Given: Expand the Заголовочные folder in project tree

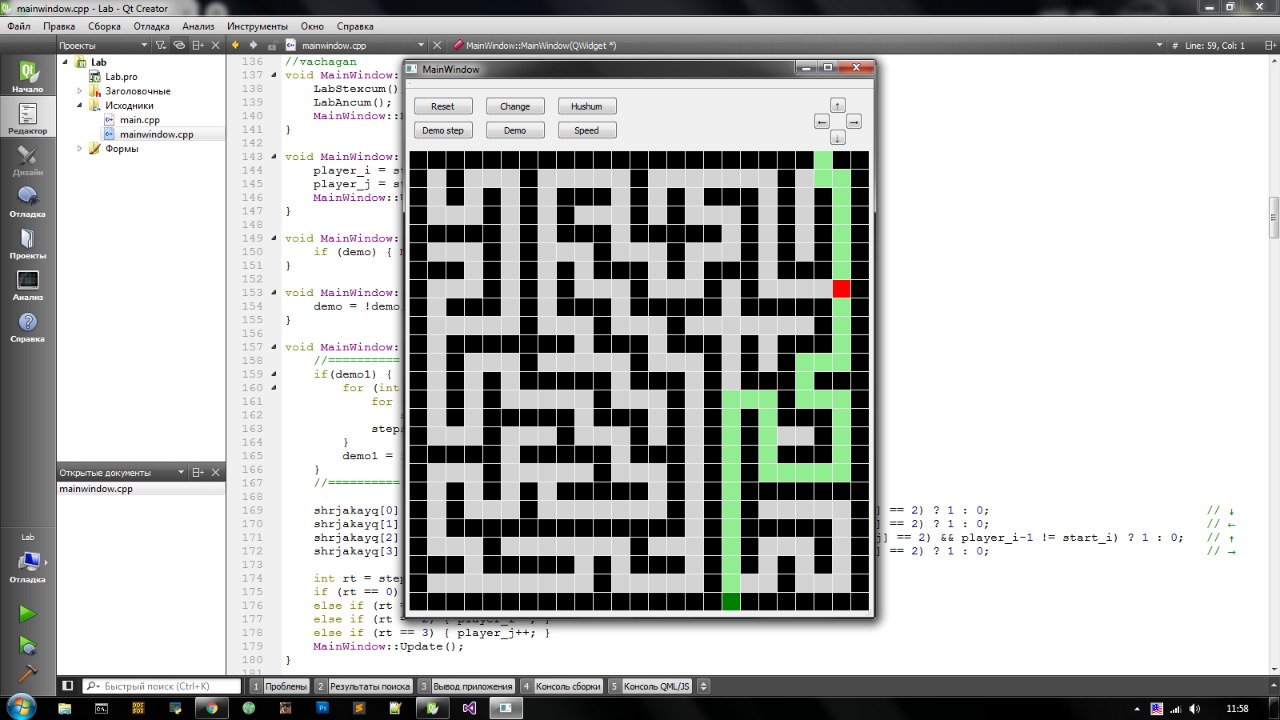Looking at the screenshot, I should coord(80,91).
